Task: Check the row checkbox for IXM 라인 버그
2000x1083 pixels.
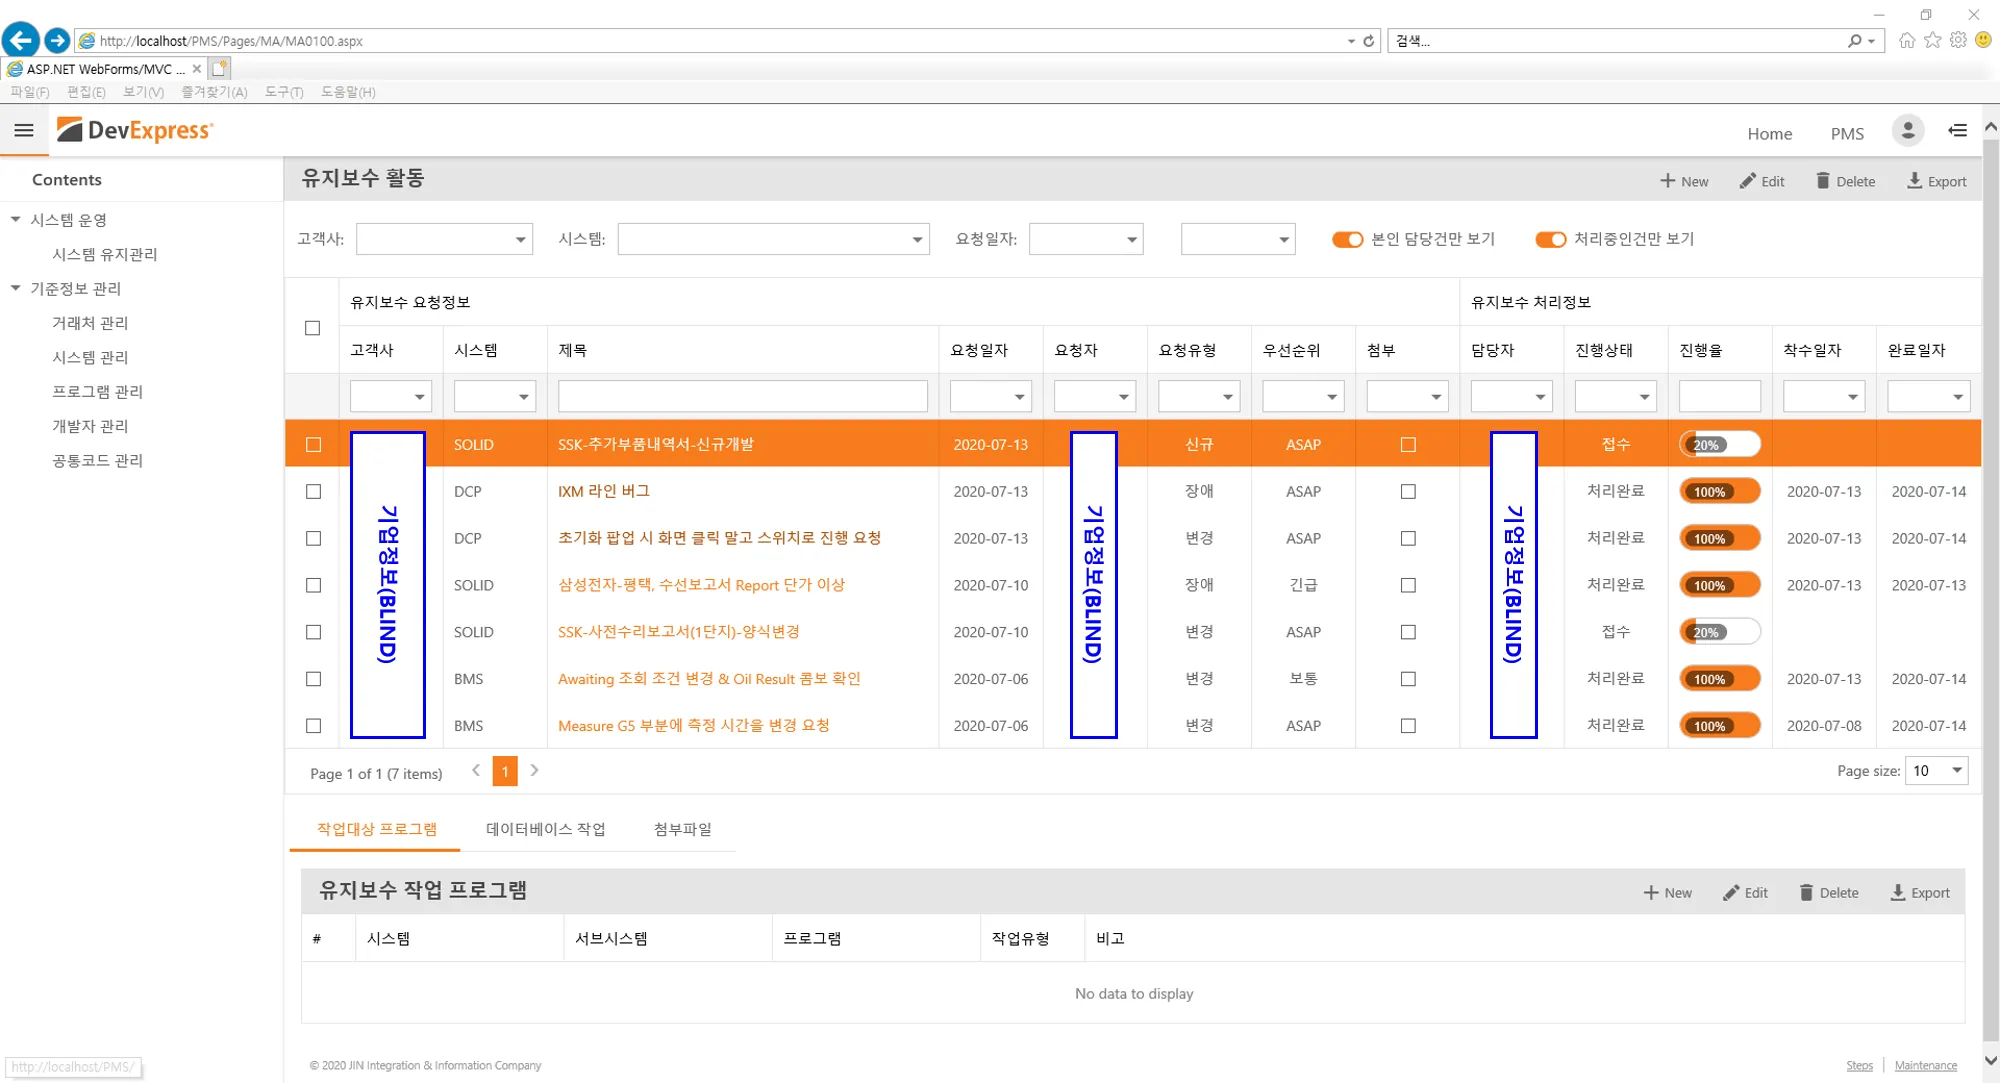Action: tap(313, 491)
